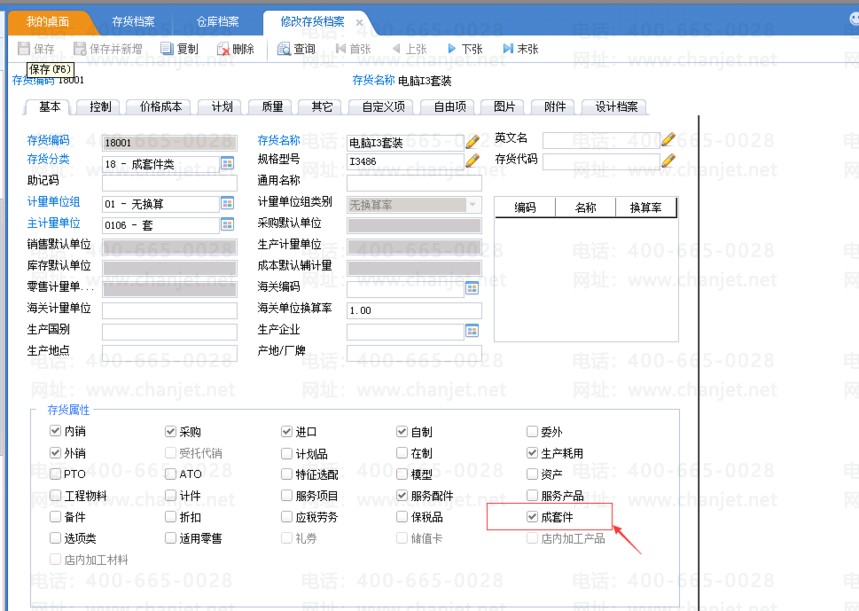
Task: Open lookup icon beside 计量单位组 field
Action: (227, 203)
